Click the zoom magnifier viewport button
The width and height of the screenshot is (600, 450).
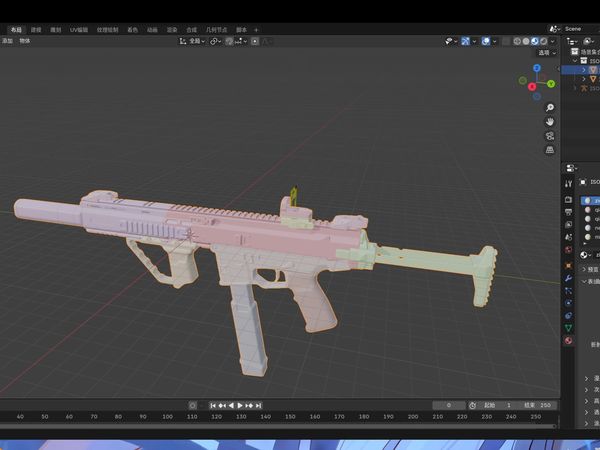(x=550, y=108)
